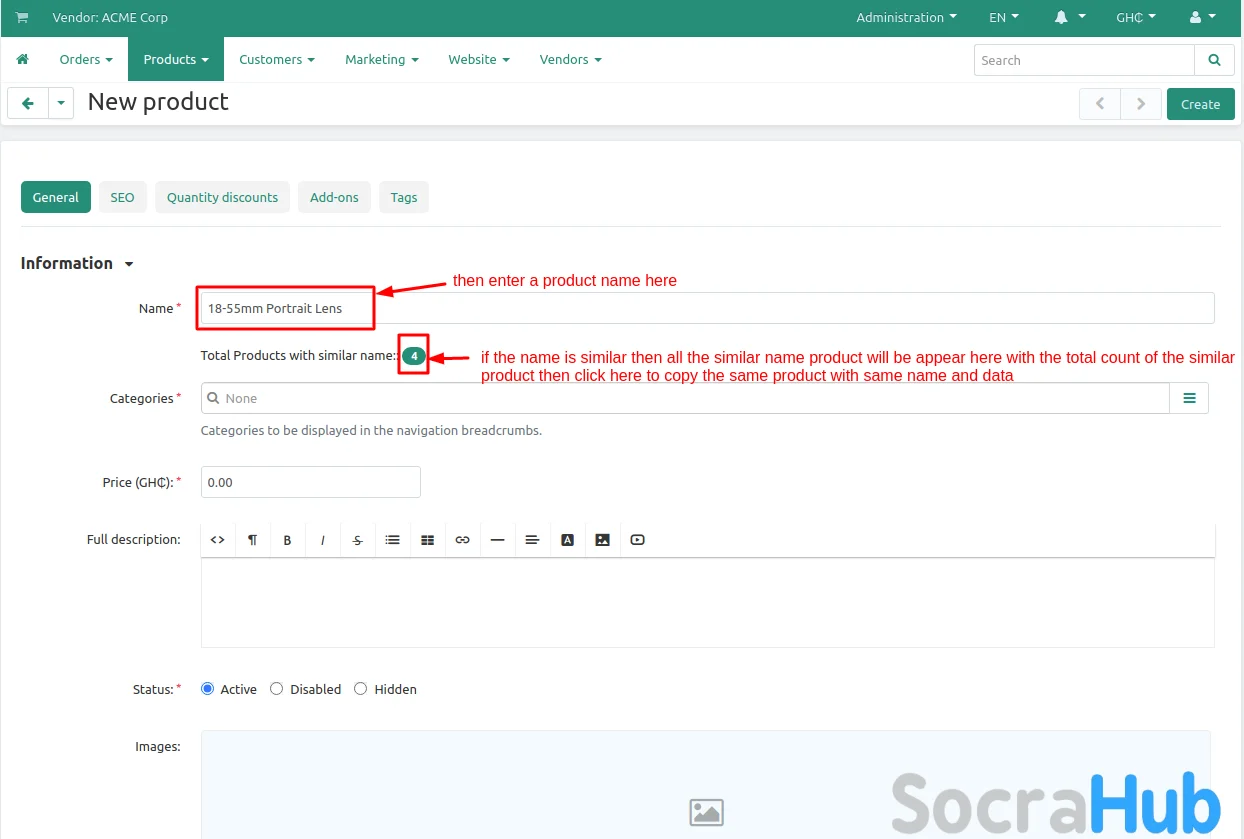Expand the Orders menu
The height and width of the screenshot is (839, 1244).
[x=86, y=60]
